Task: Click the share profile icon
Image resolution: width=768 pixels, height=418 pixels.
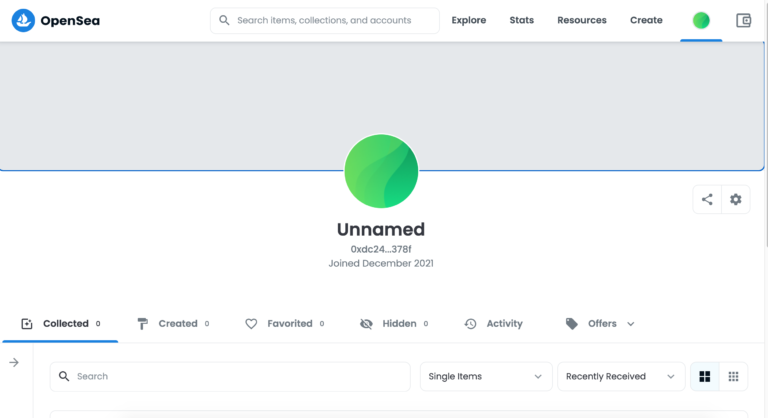Action: pos(707,199)
